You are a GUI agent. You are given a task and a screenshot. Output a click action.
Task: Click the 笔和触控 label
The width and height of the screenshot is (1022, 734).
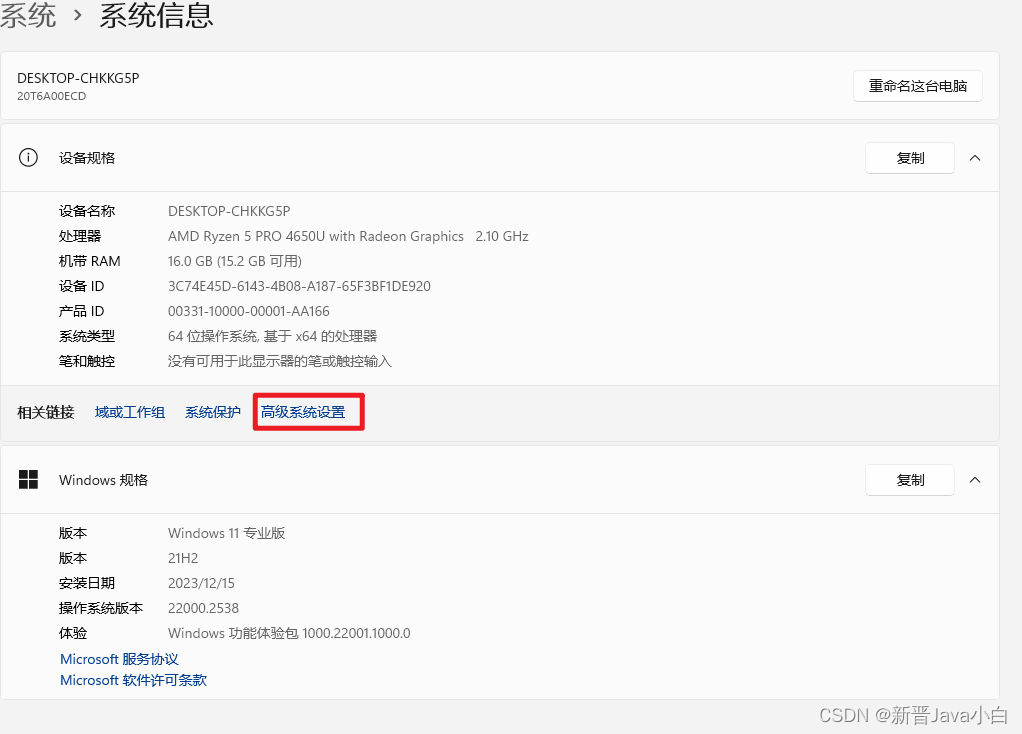87,361
